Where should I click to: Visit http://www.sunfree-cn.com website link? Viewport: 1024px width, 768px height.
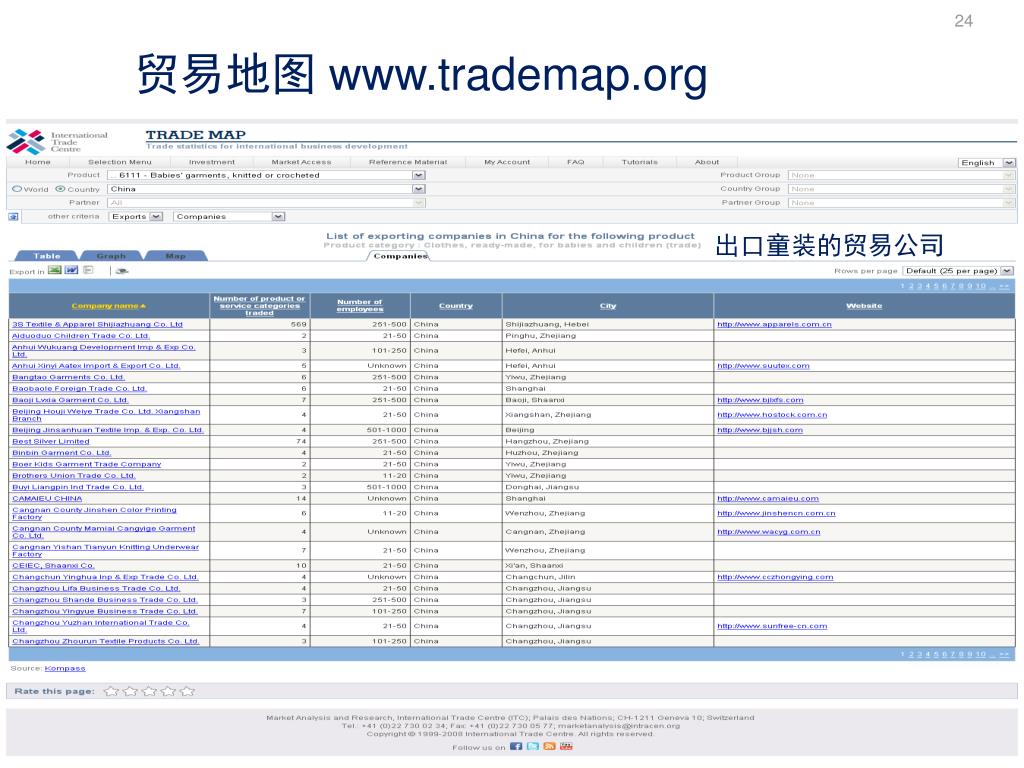coord(772,626)
